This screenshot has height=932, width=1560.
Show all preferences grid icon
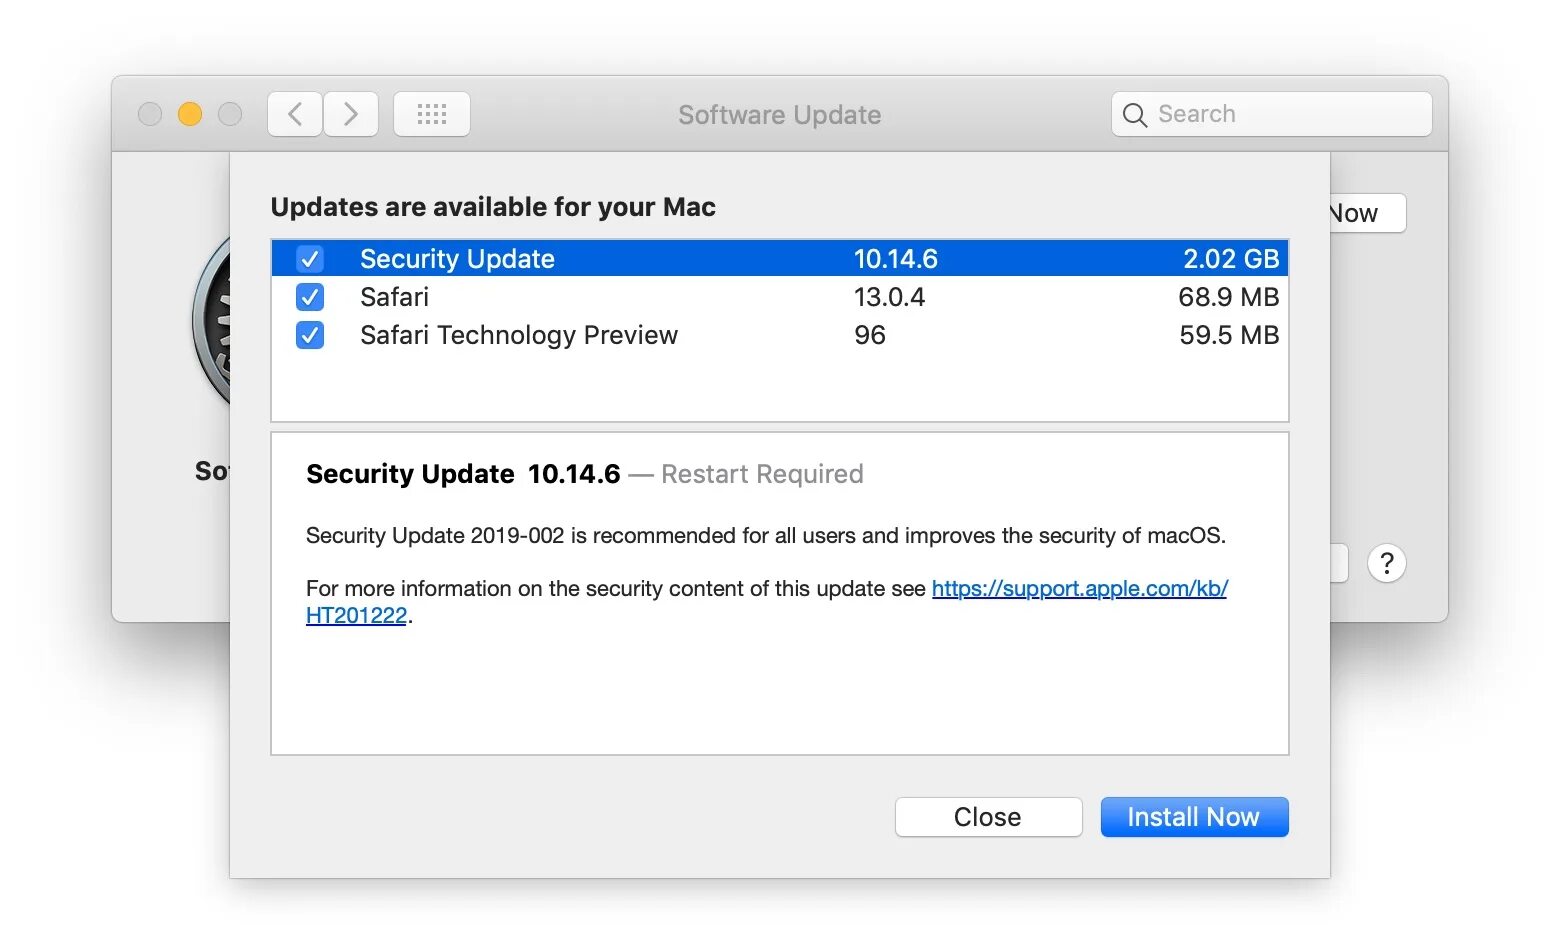432,114
